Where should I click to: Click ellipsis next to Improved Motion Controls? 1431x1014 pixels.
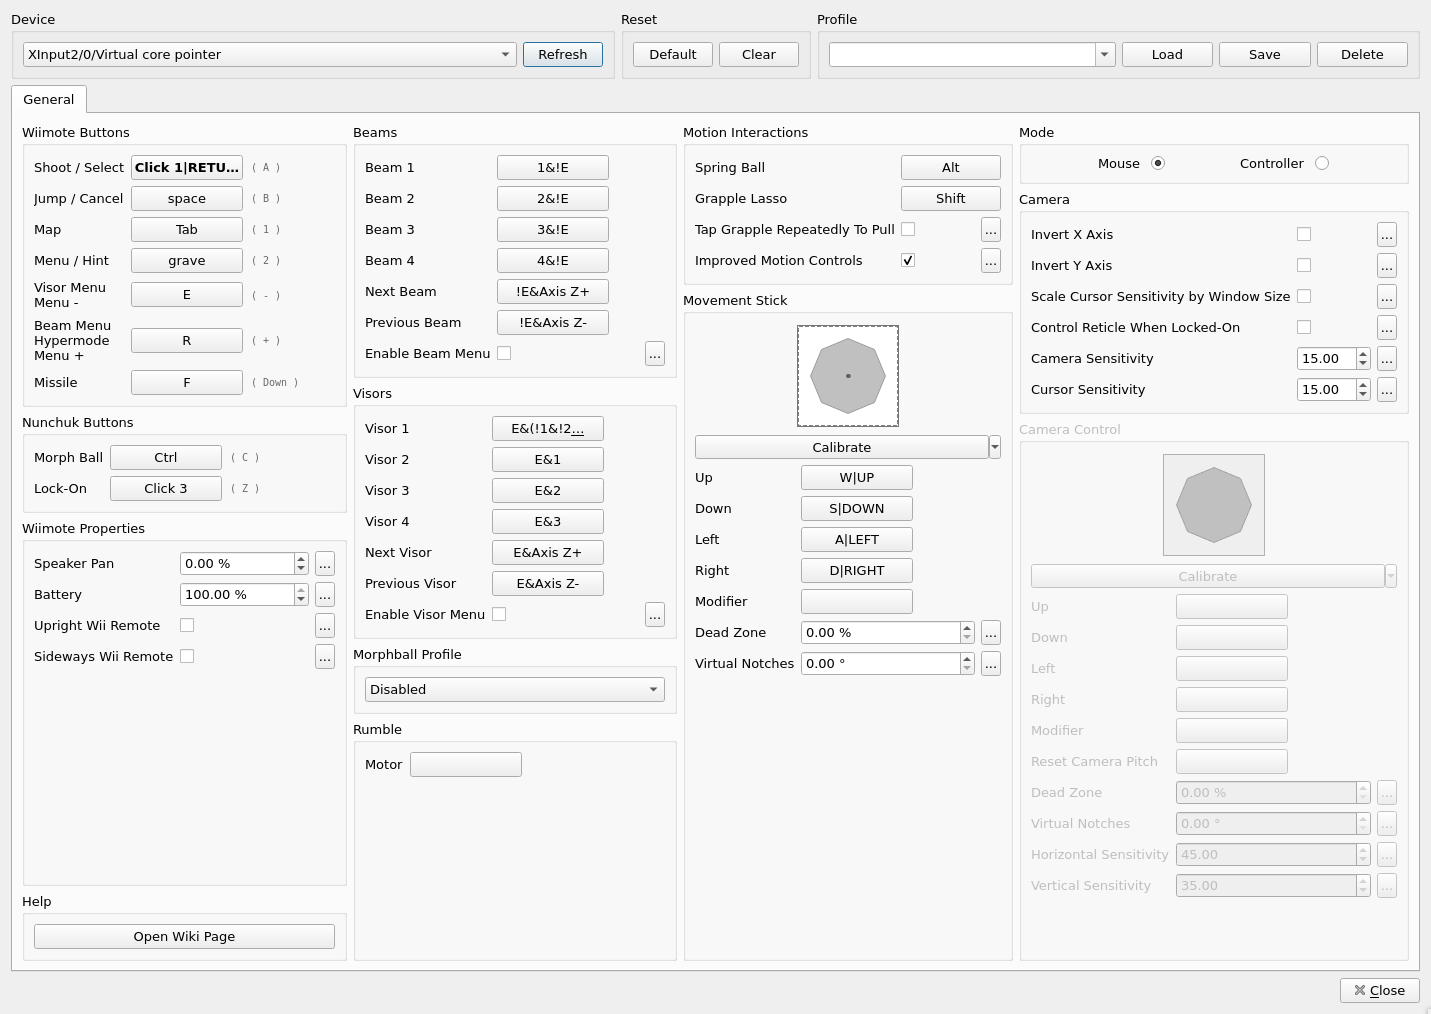(990, 261)
